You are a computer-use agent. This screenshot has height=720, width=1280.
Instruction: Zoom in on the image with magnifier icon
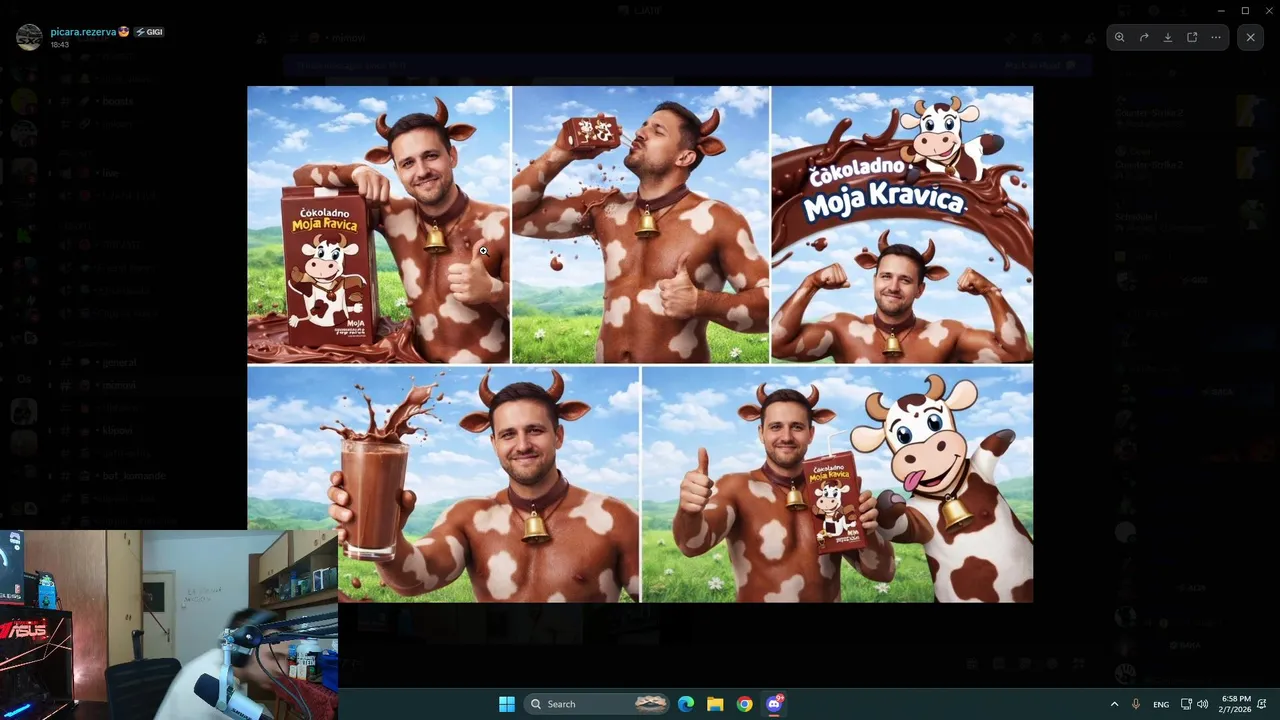1120,37
